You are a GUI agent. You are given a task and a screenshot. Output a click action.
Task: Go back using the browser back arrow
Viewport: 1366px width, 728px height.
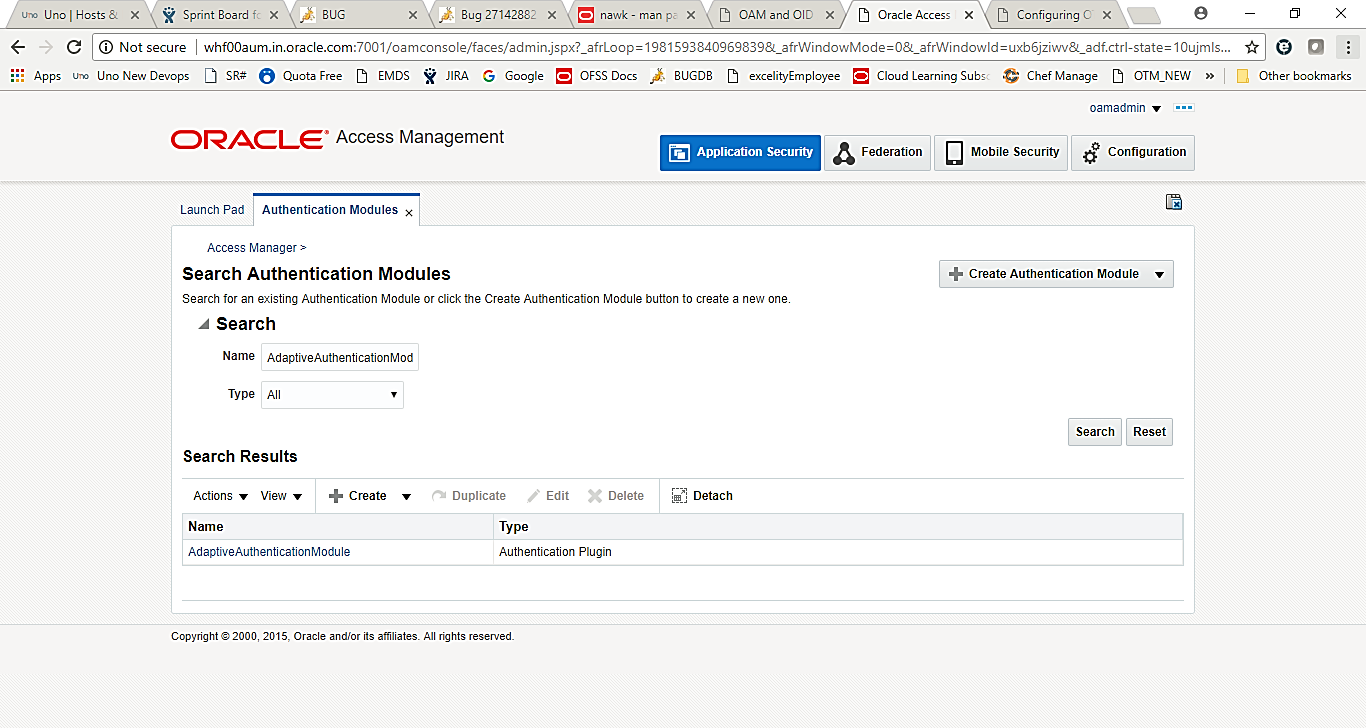point(18,47)
